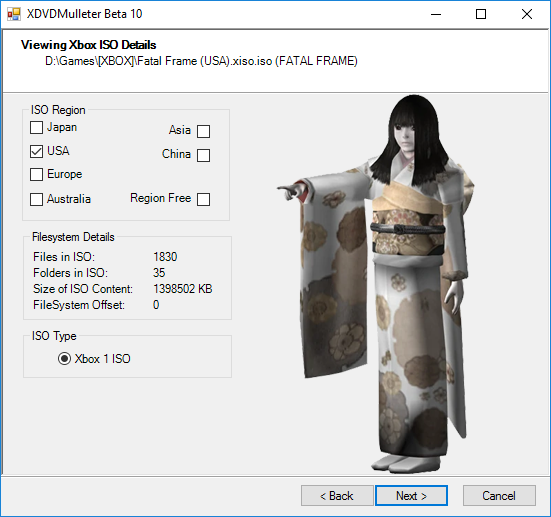Tick the China region checkbox
This screenshot has height=517, width=551.
click(203, 155)
